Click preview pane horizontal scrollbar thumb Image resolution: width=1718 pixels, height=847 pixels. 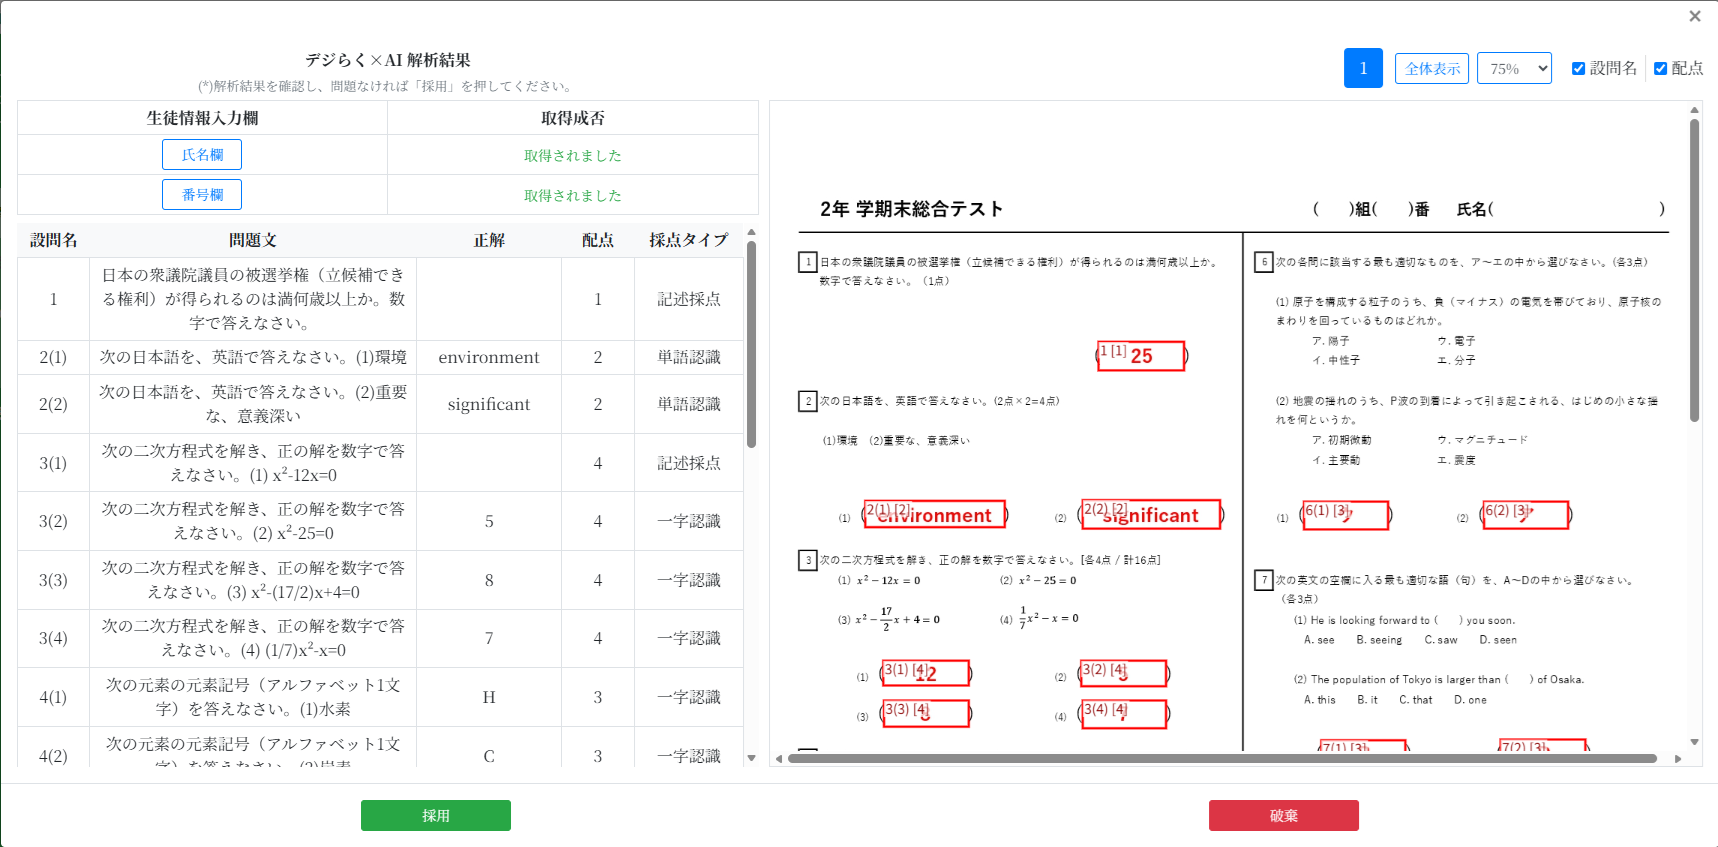(x=1222, y=758)
